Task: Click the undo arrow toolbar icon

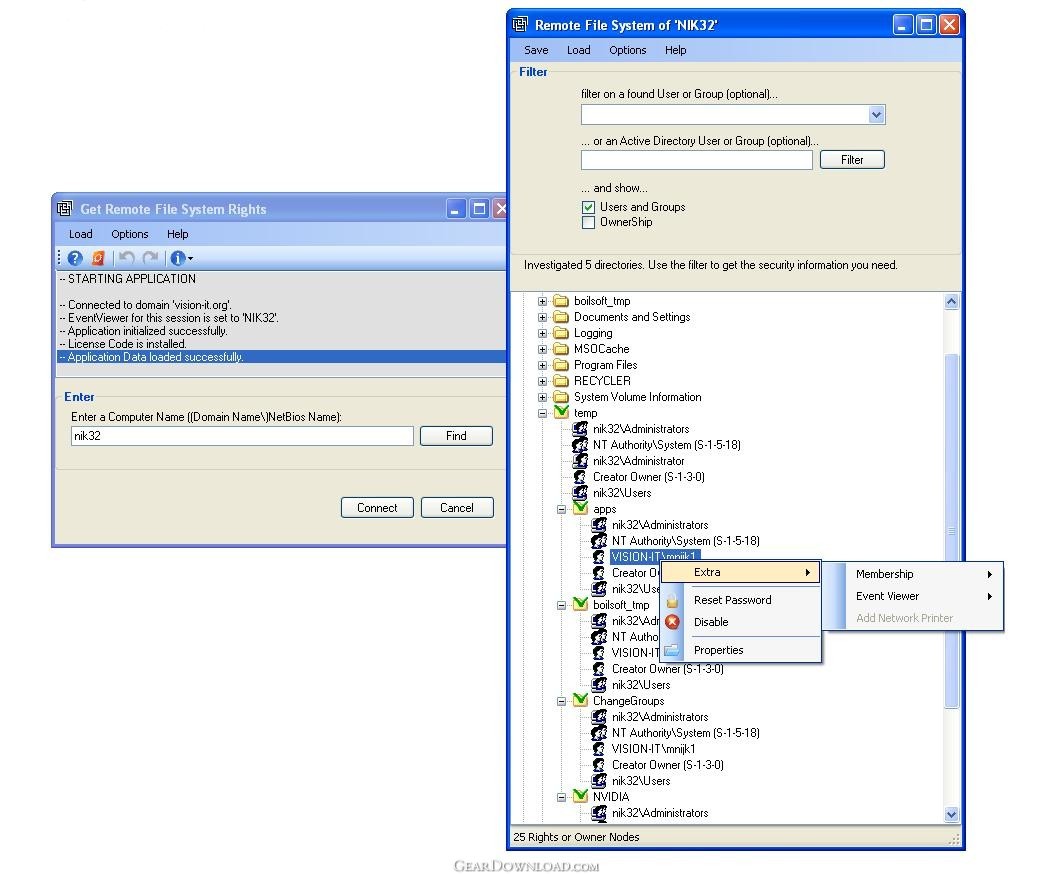Action: pos(127,258)
